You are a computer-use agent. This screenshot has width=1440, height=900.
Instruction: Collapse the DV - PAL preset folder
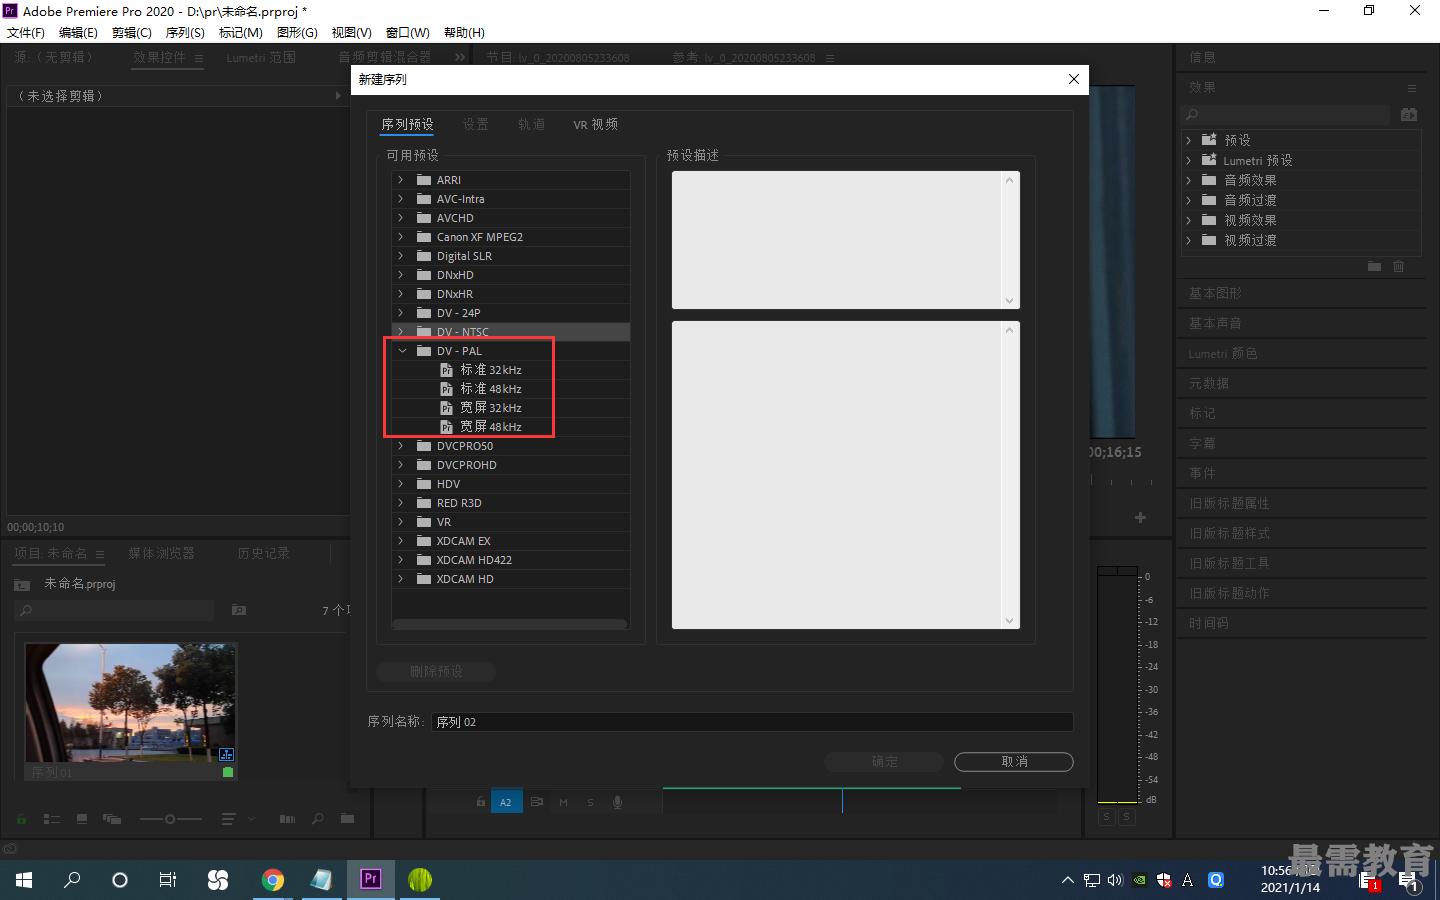pyautogui.click(x=402, y=351)
